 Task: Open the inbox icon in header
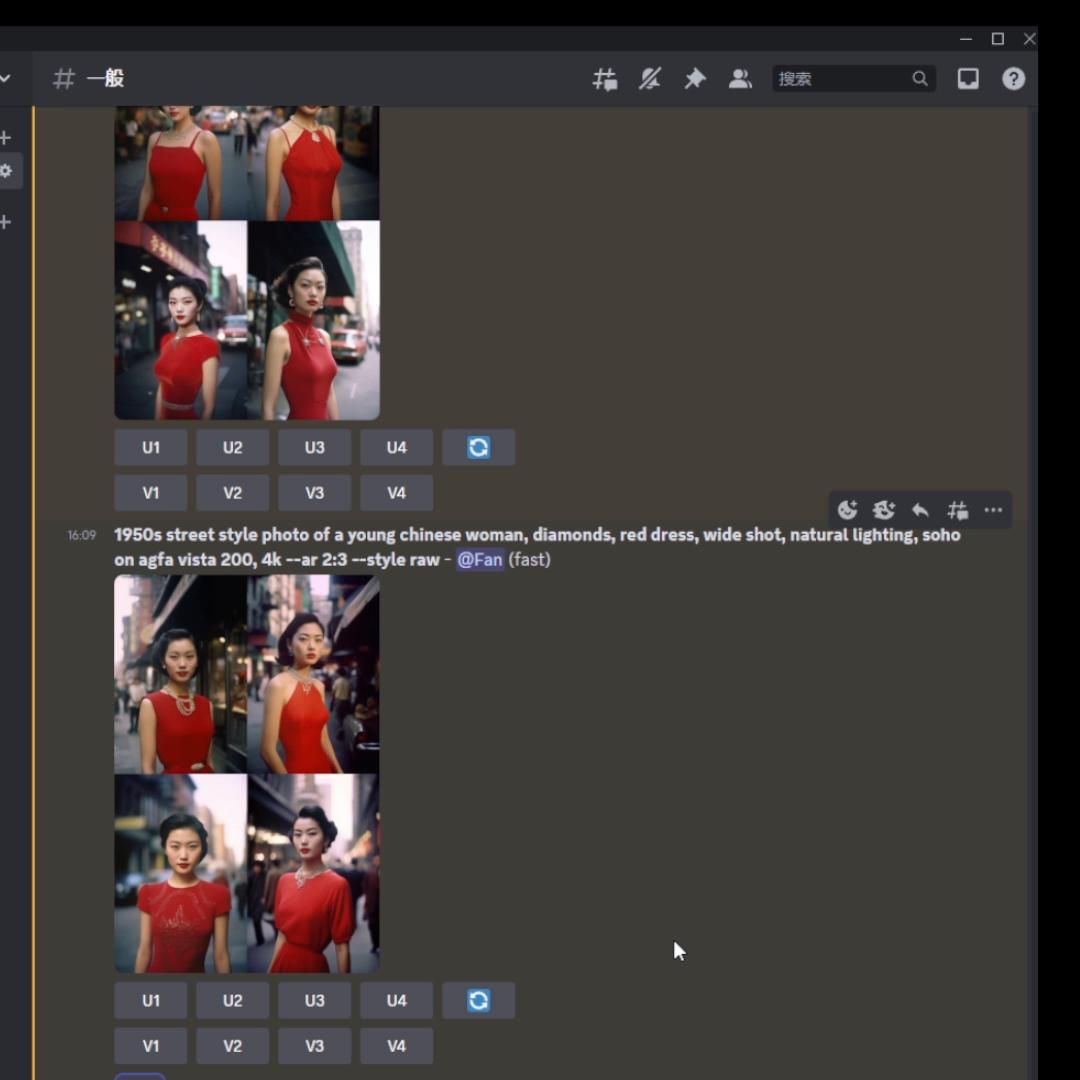[968, 79]
